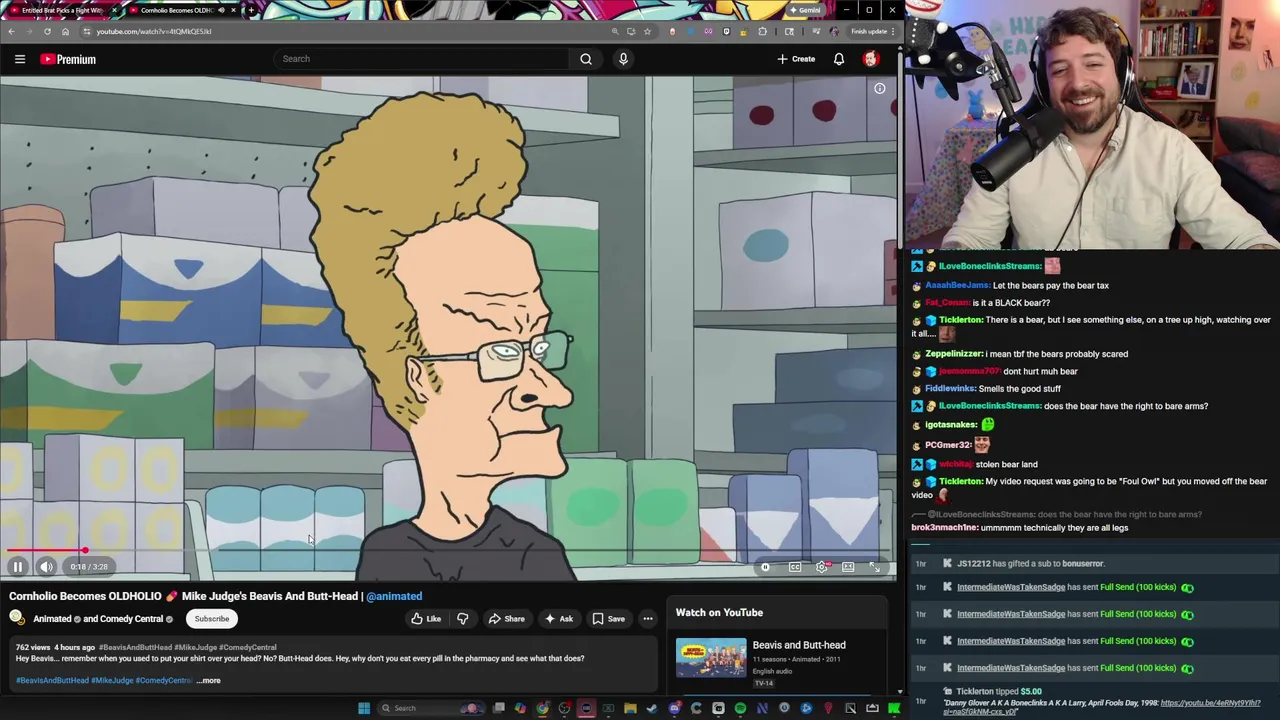Close the Entitled Brat Picks a Fight tab

pyautogui.click(x=114, y=10)
